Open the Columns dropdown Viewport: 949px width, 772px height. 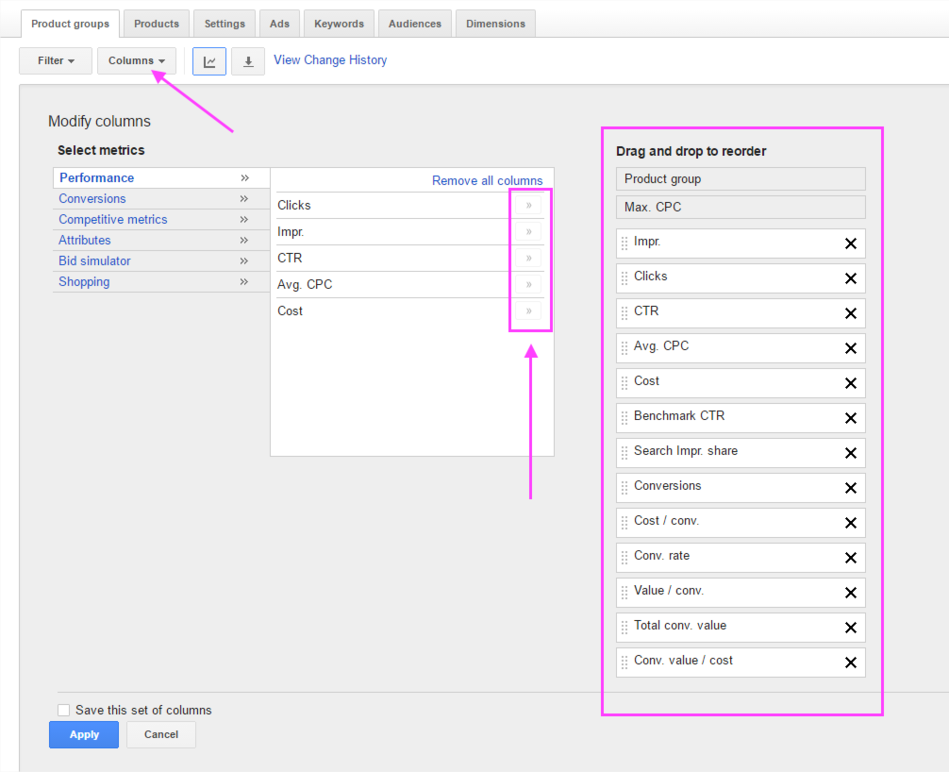(x=137, y=61)
